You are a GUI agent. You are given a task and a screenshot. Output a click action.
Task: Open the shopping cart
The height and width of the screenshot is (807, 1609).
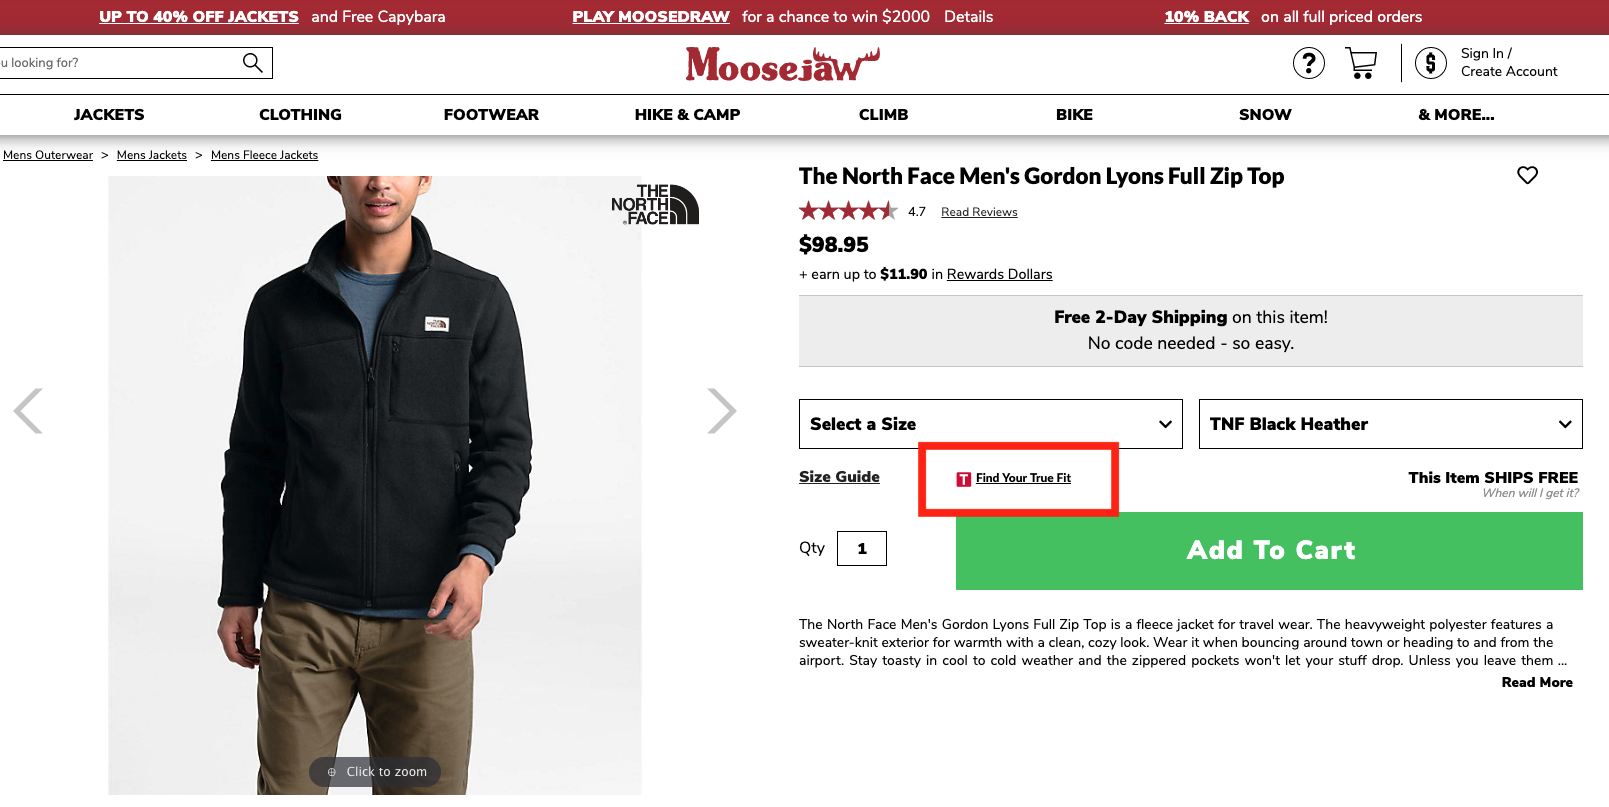(1361, 63)
